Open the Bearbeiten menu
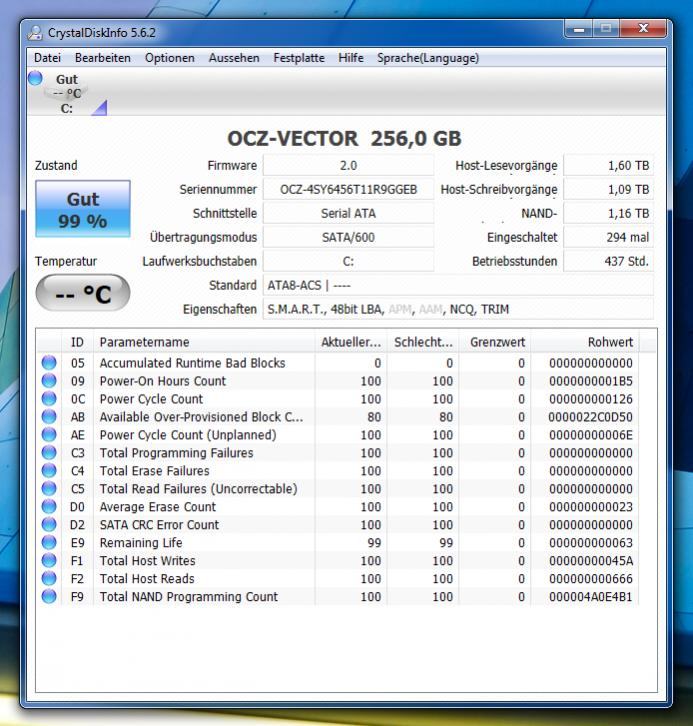 [x=103, y=58]
